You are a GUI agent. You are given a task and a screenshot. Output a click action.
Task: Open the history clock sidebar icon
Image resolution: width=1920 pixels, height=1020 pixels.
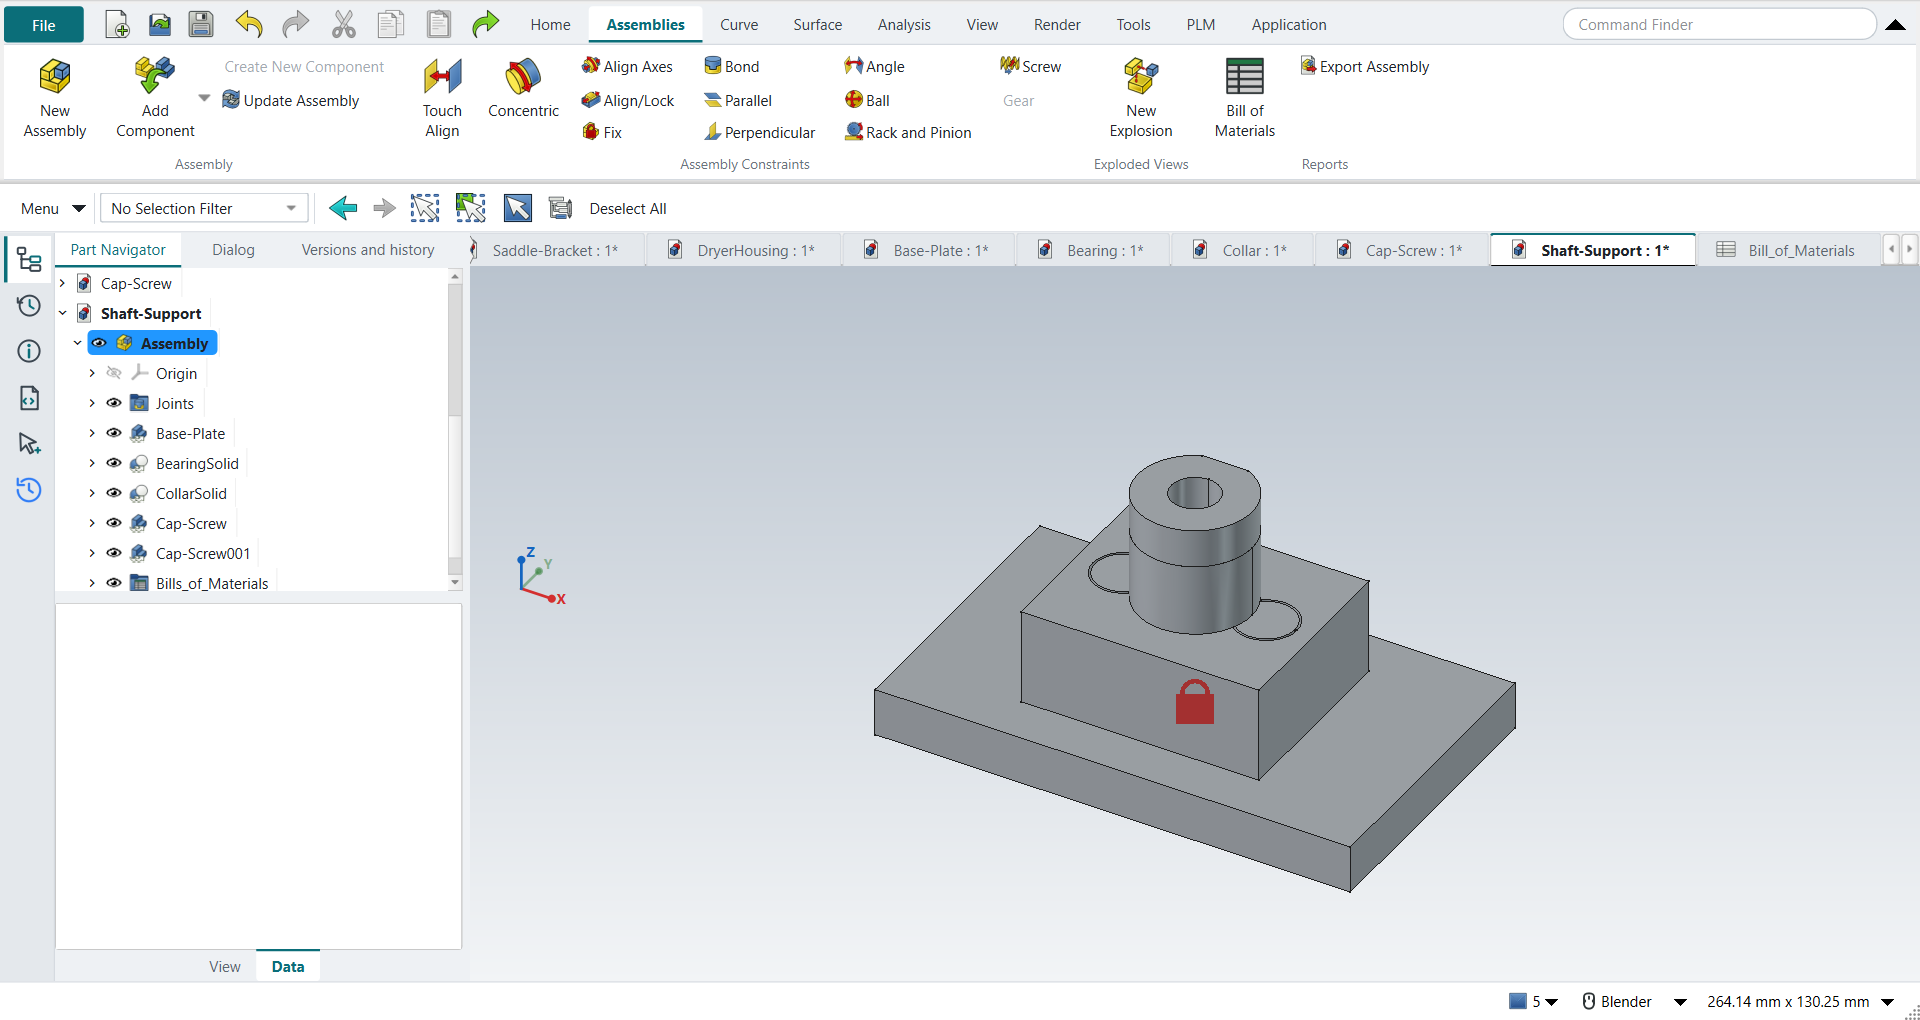(x=29, y=305)
